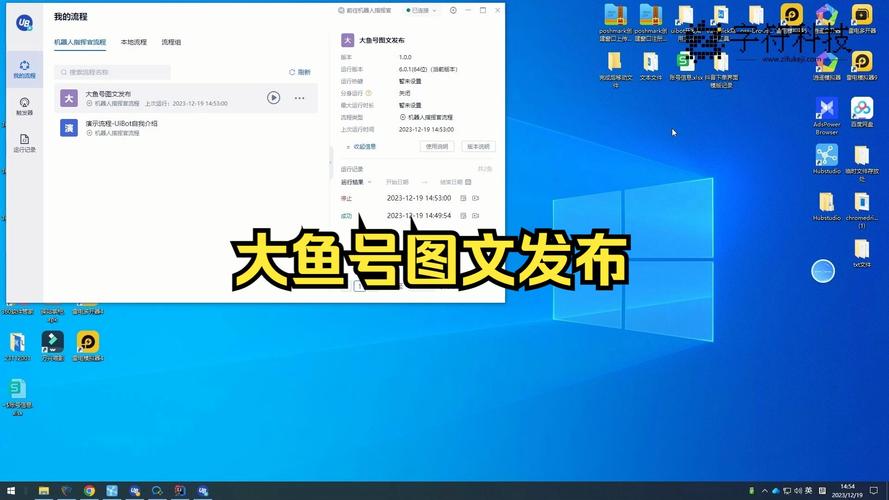Open the 运行结果 filter dropdown

[356, 182]
